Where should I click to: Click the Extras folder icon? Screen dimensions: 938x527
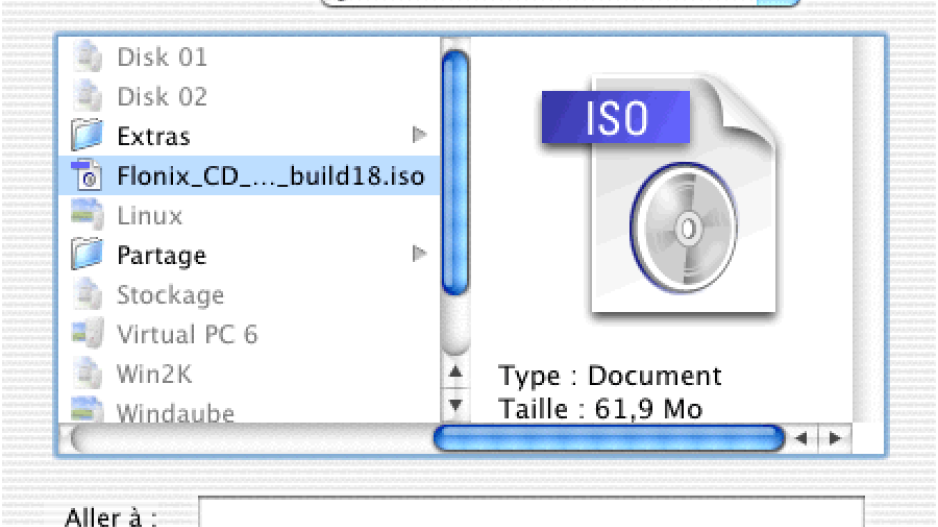pos(87,135)
